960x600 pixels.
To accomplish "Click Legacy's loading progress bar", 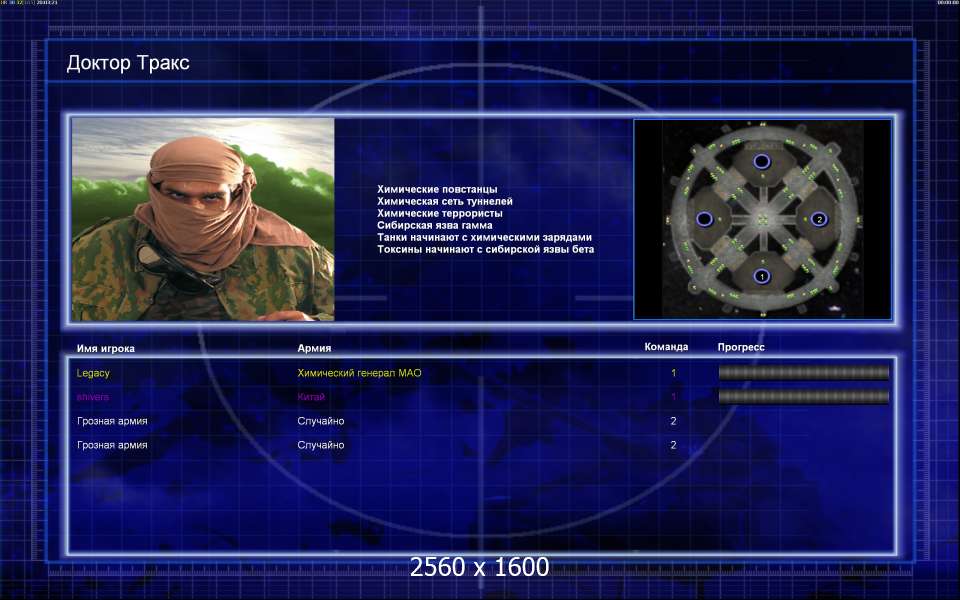I will click(803, 373).
